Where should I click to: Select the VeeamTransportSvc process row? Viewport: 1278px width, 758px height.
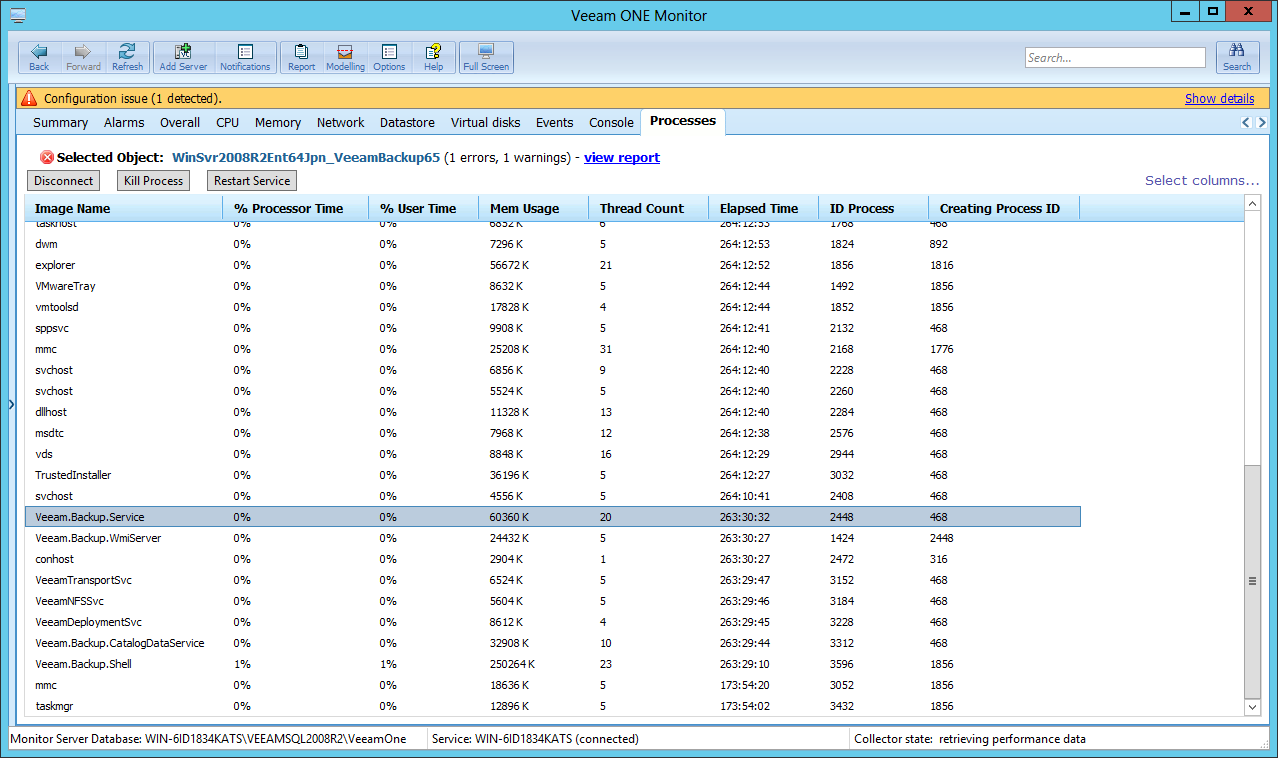click(x=553, y=580)
